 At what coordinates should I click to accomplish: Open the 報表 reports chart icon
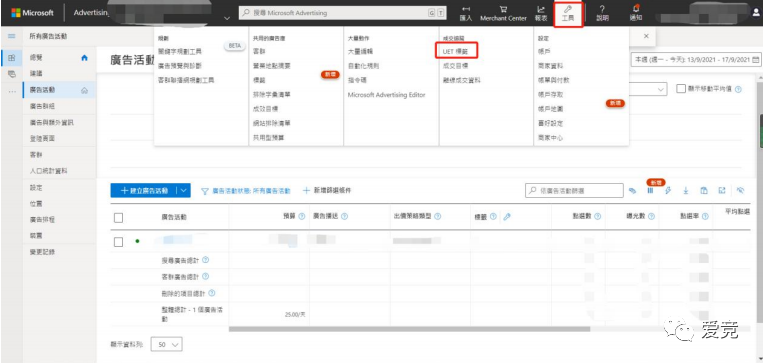[x=541, y=9]
